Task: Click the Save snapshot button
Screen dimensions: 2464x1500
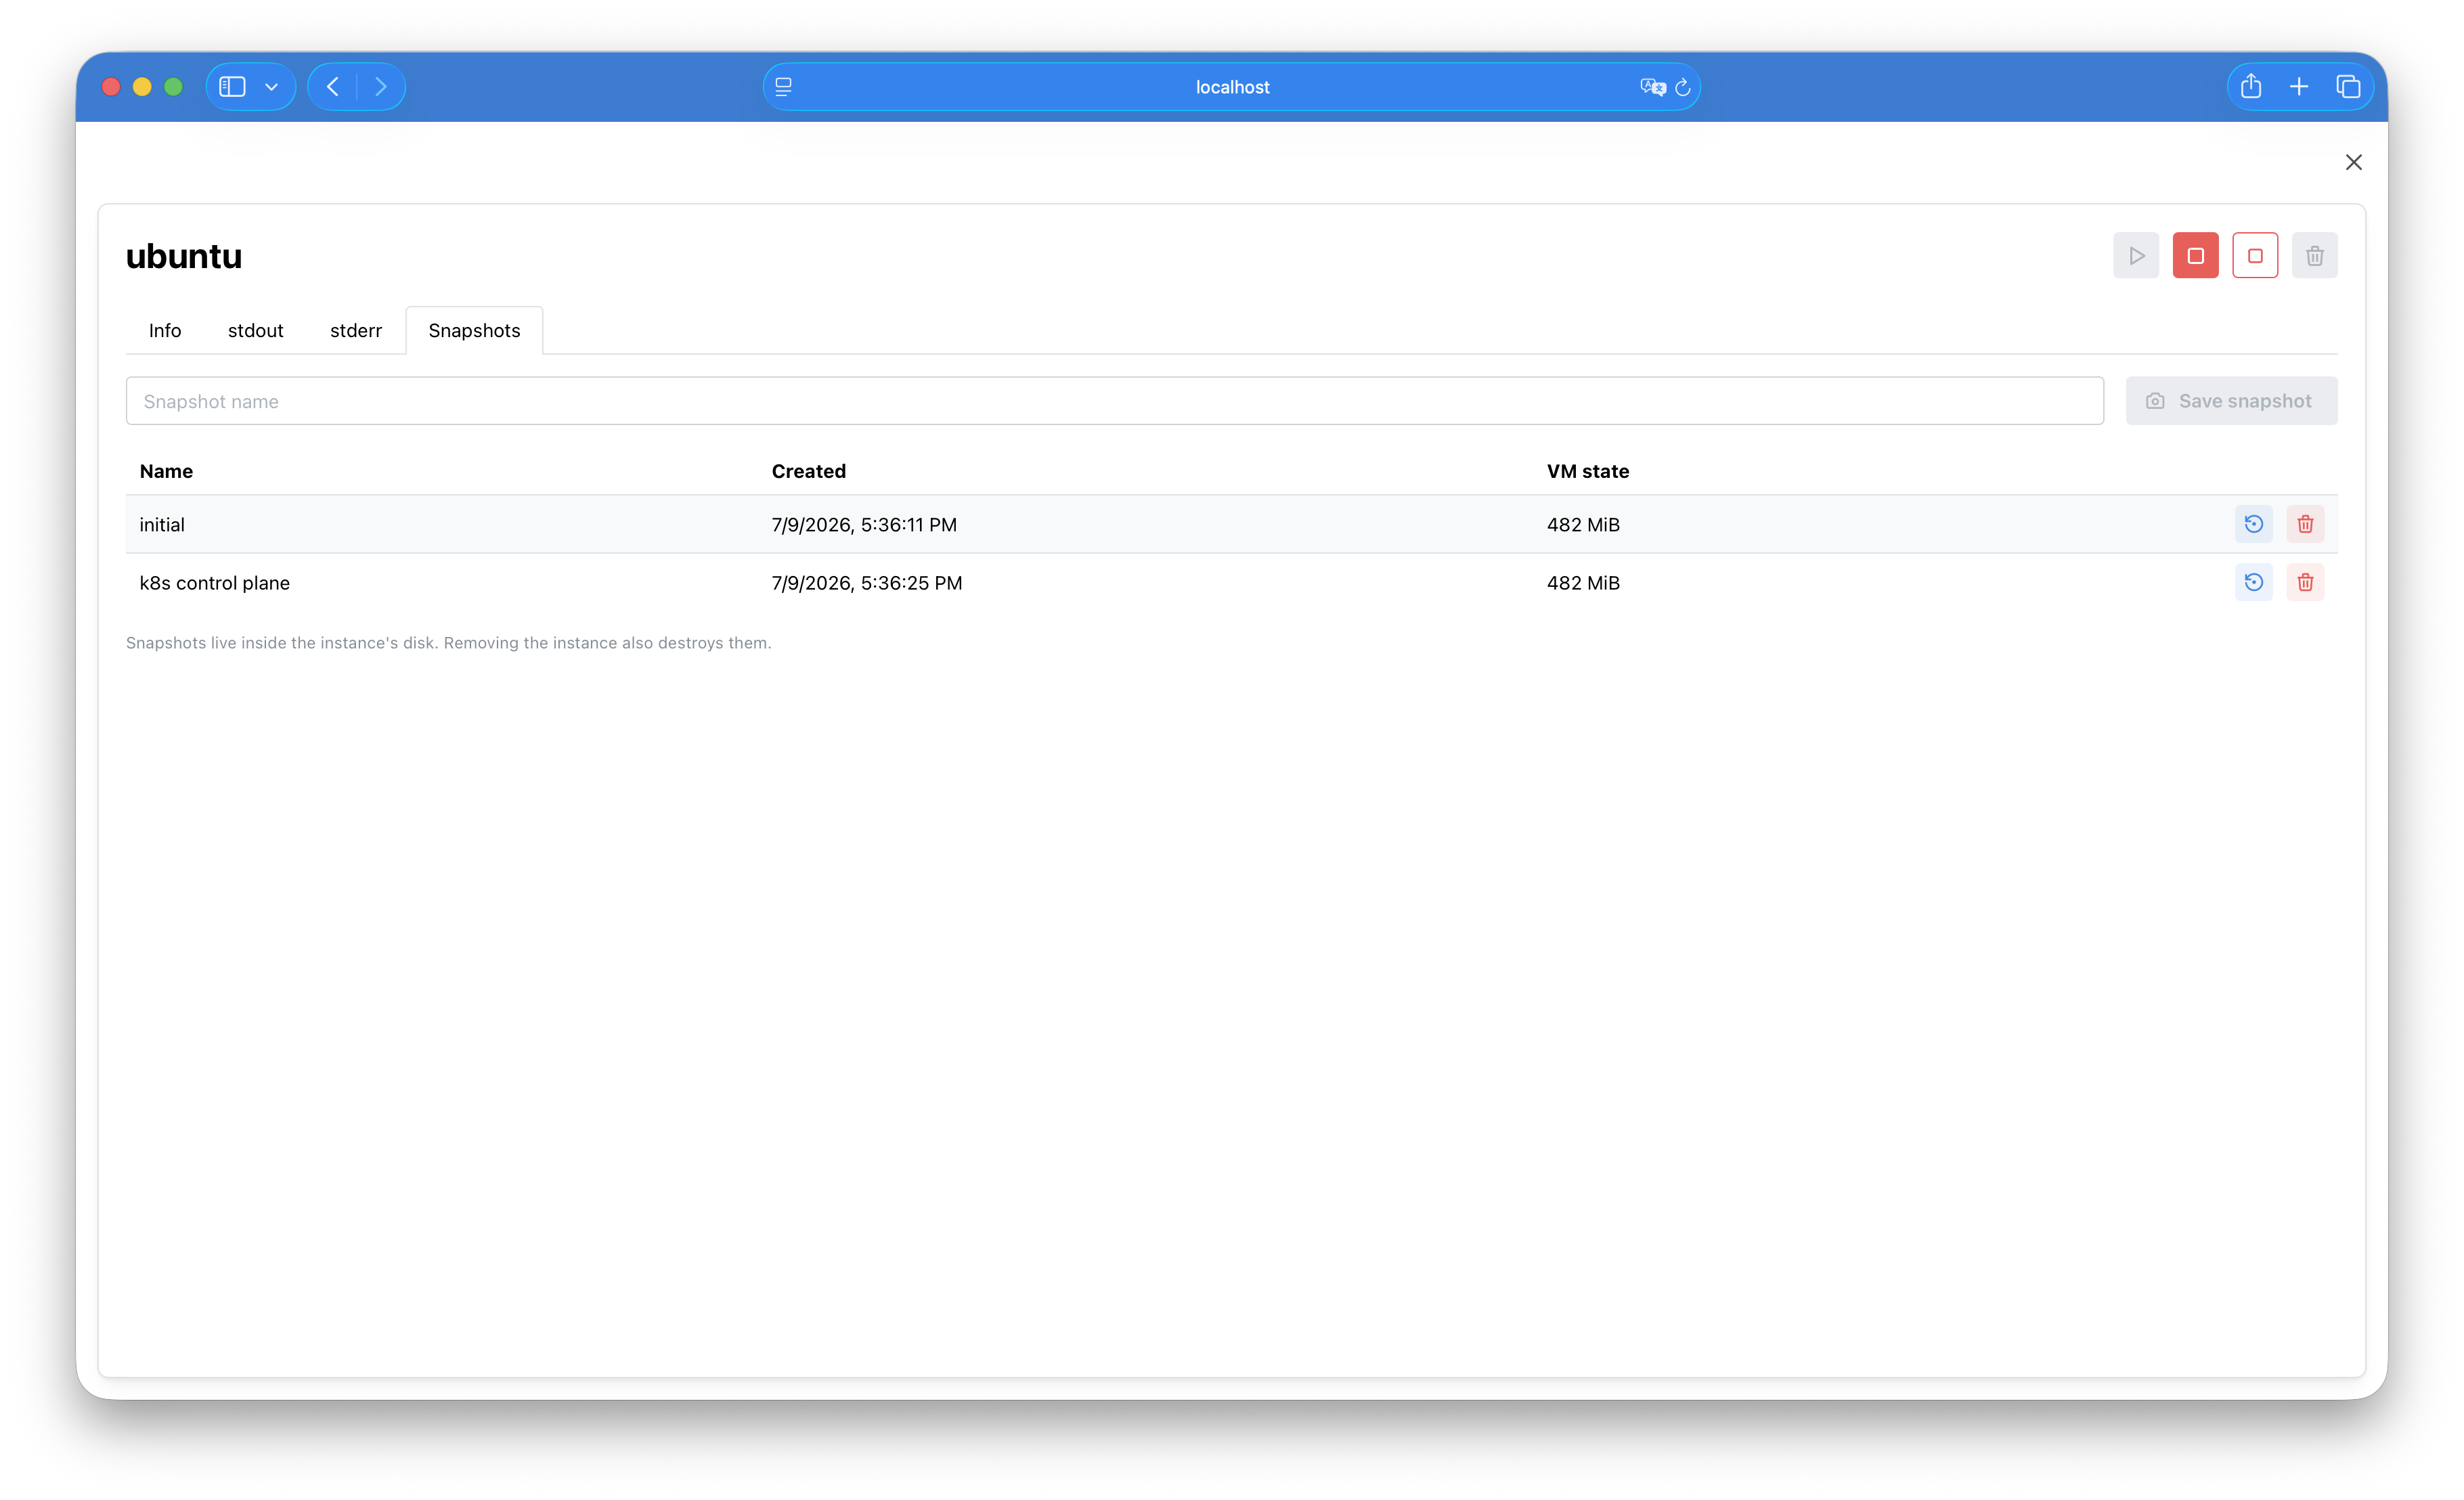Action: [x=2231, y=401]
